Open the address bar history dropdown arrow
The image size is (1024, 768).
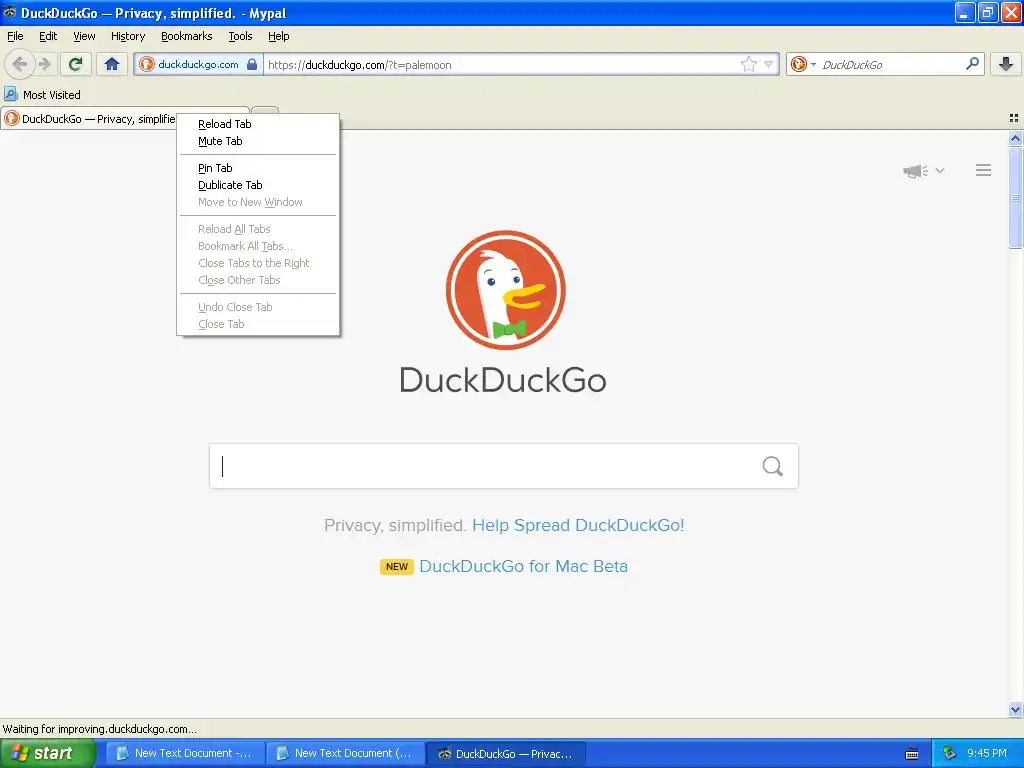coord(769,64)
